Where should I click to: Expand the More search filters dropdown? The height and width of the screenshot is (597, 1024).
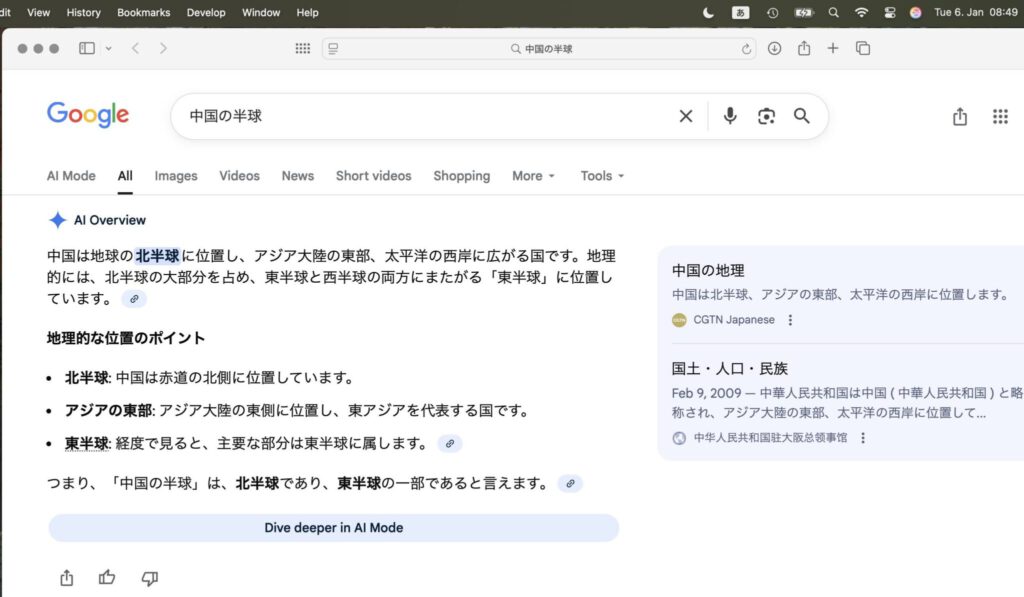(533, 176)
